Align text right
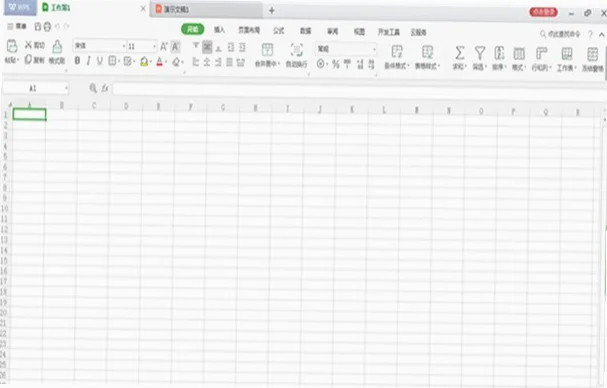Image resolution: width=607 pixels, height=388 pixels. tap(218, 62)
